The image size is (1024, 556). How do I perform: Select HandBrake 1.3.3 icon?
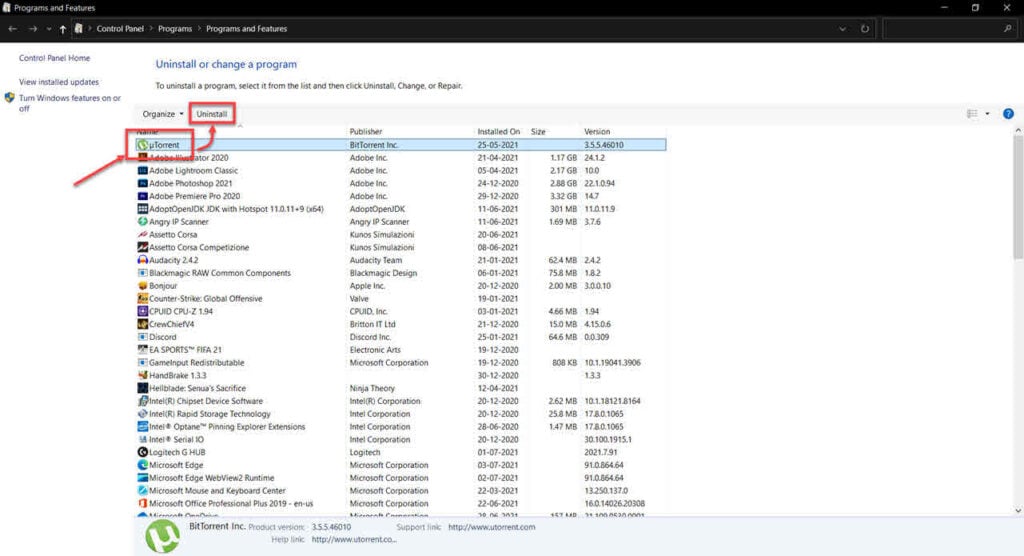tap(142, 376)
